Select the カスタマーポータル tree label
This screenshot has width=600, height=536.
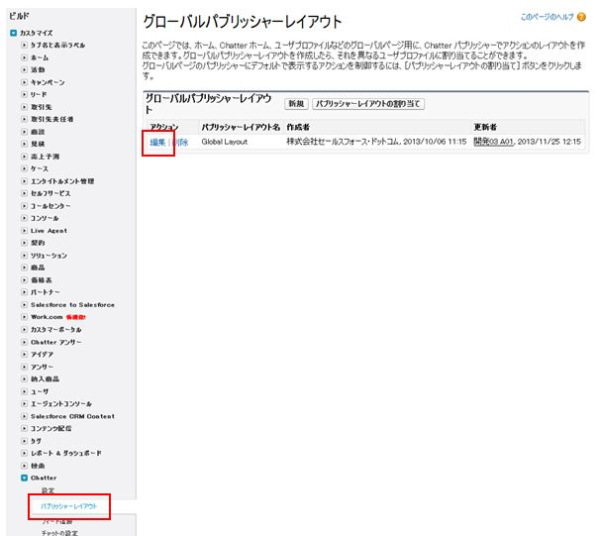56,329
